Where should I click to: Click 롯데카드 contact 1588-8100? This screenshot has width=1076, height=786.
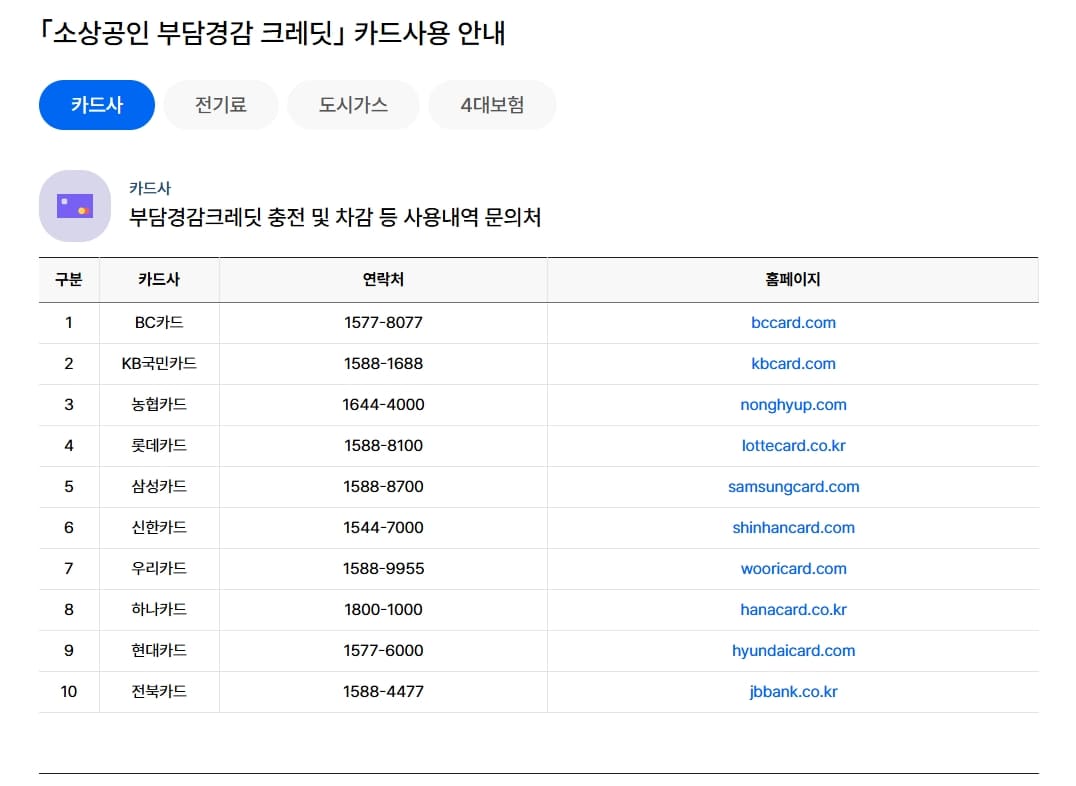tap(383, 446)
